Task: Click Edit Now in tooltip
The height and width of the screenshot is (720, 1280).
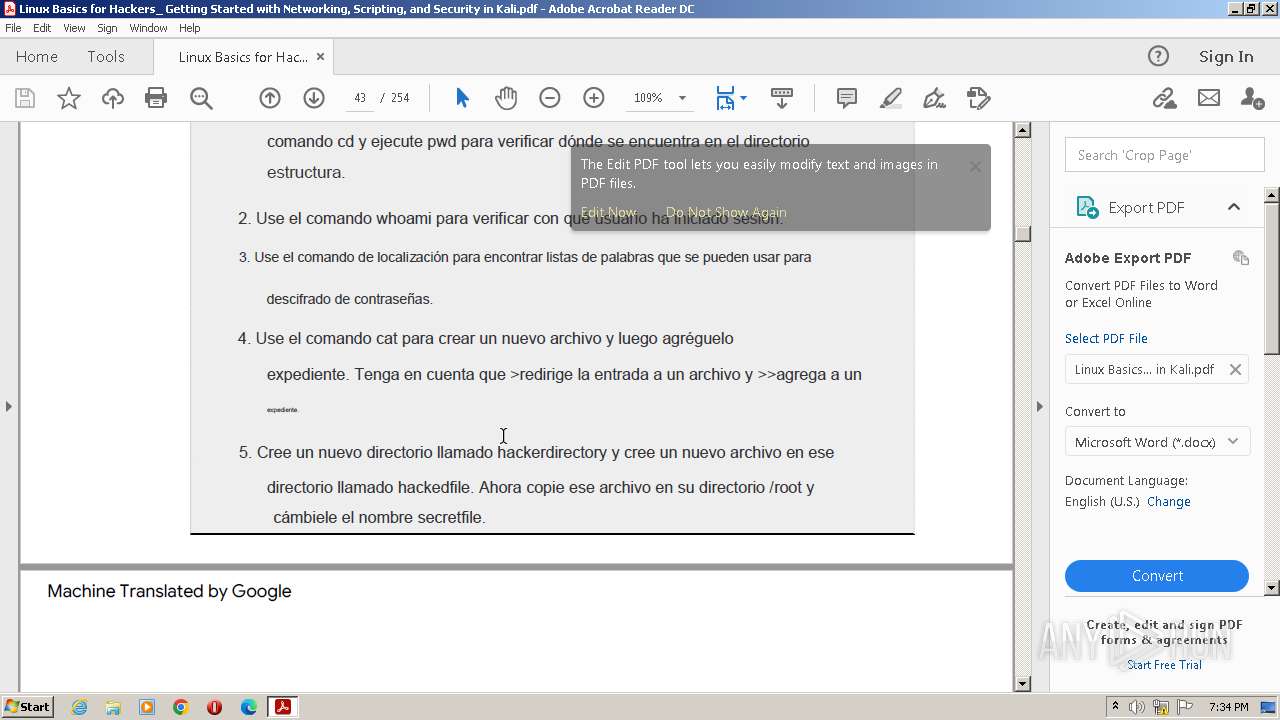Action: [x=608, y=212]
